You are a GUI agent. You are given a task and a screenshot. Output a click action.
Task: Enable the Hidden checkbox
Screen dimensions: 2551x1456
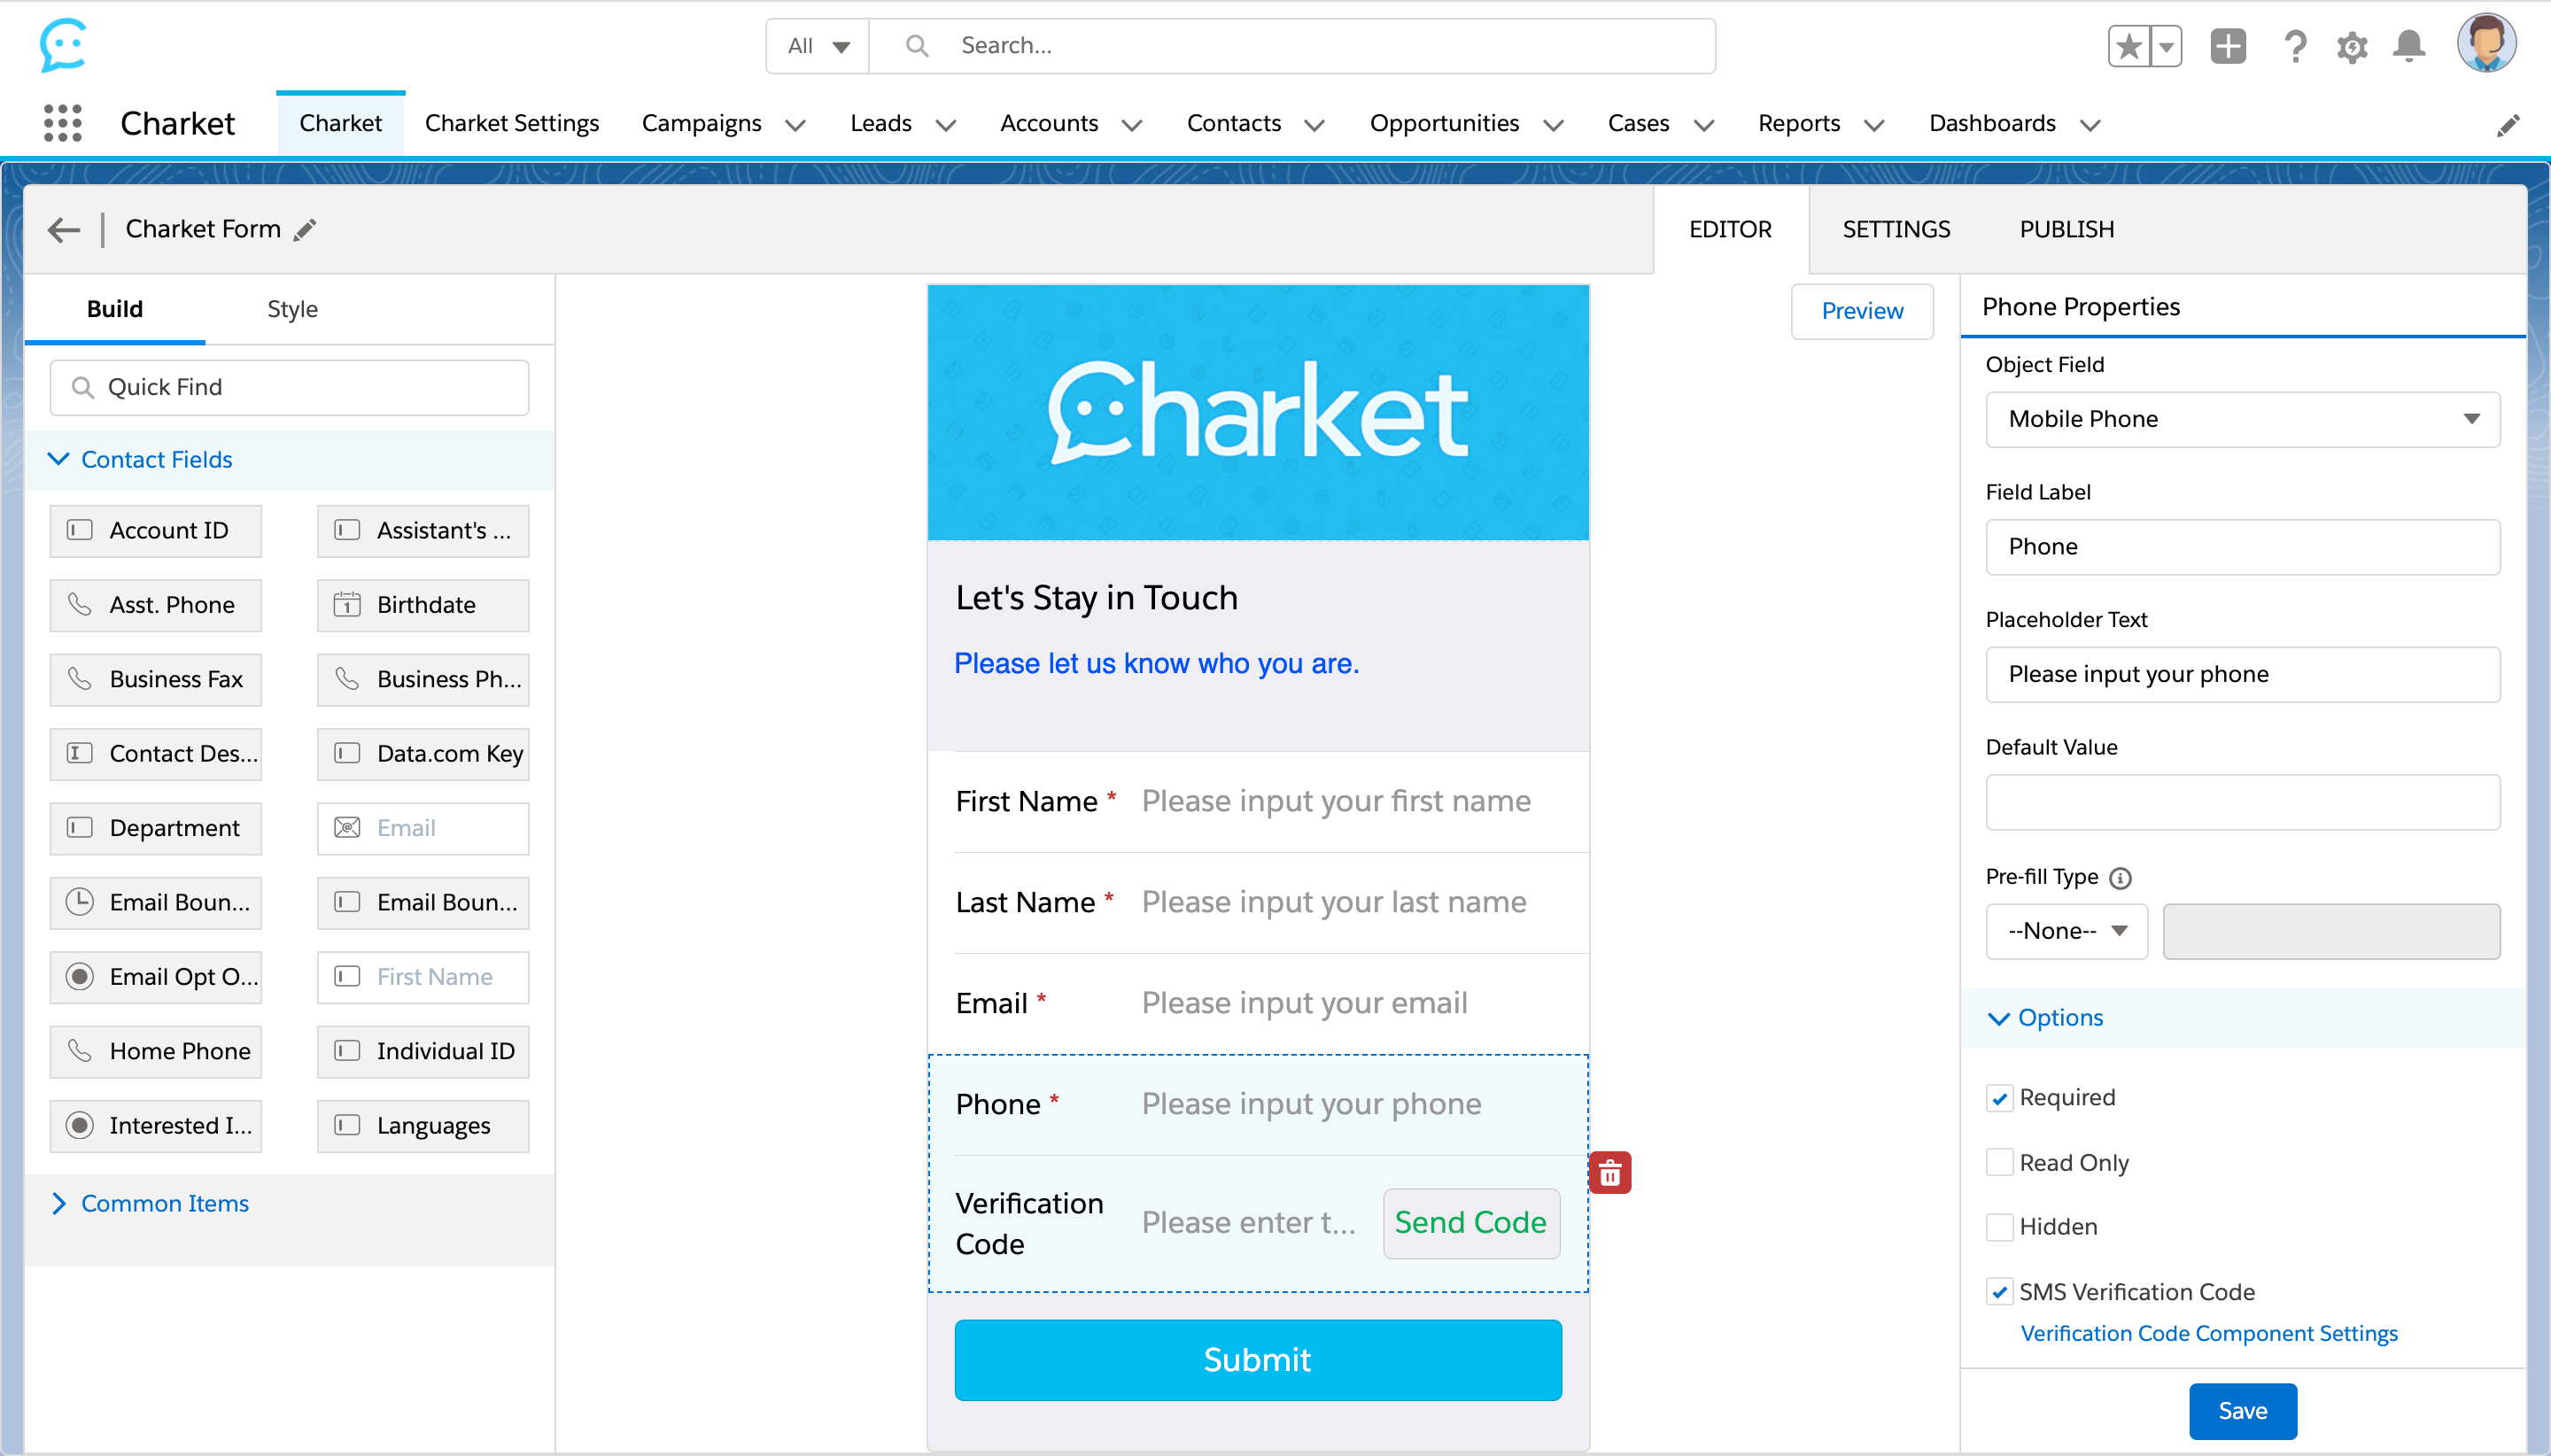1999,1227
